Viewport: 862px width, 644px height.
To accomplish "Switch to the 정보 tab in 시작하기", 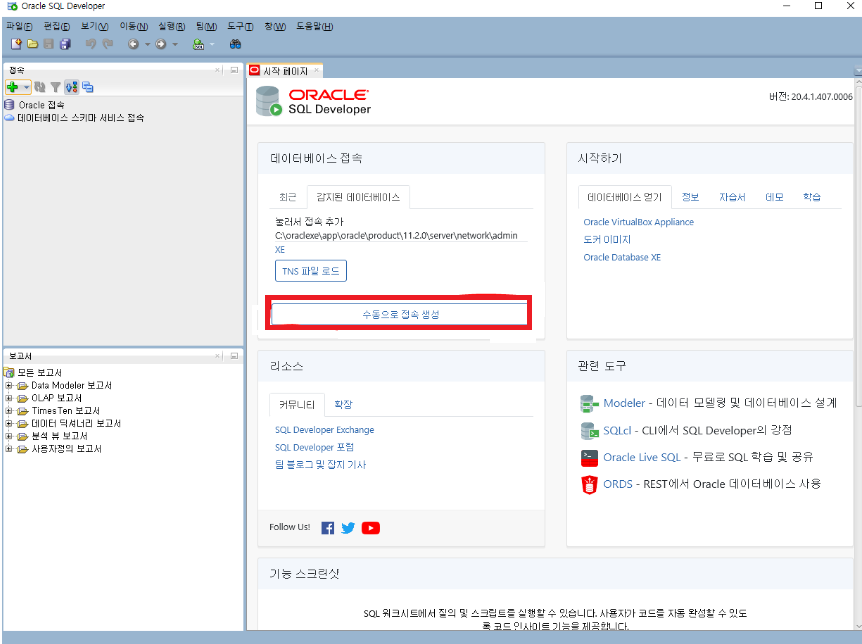I will (690, 197).
